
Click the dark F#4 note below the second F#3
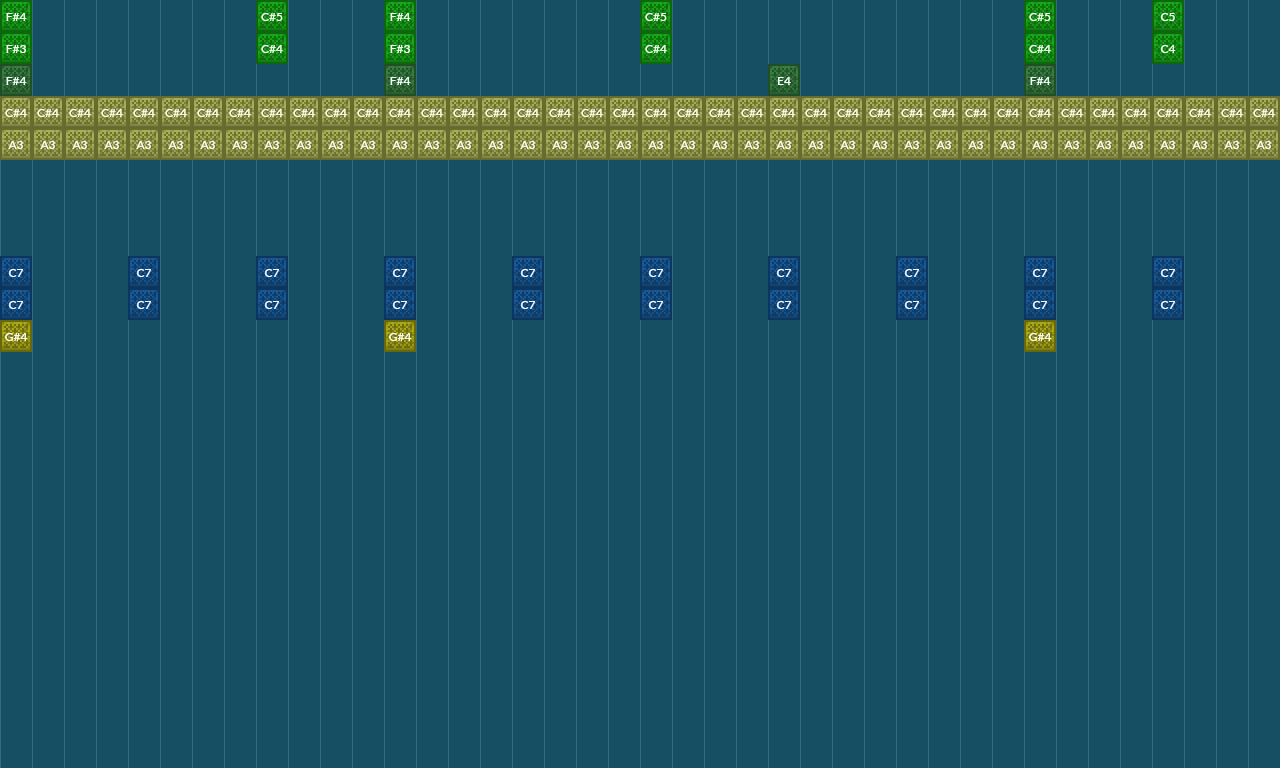(x=400, y=80)
